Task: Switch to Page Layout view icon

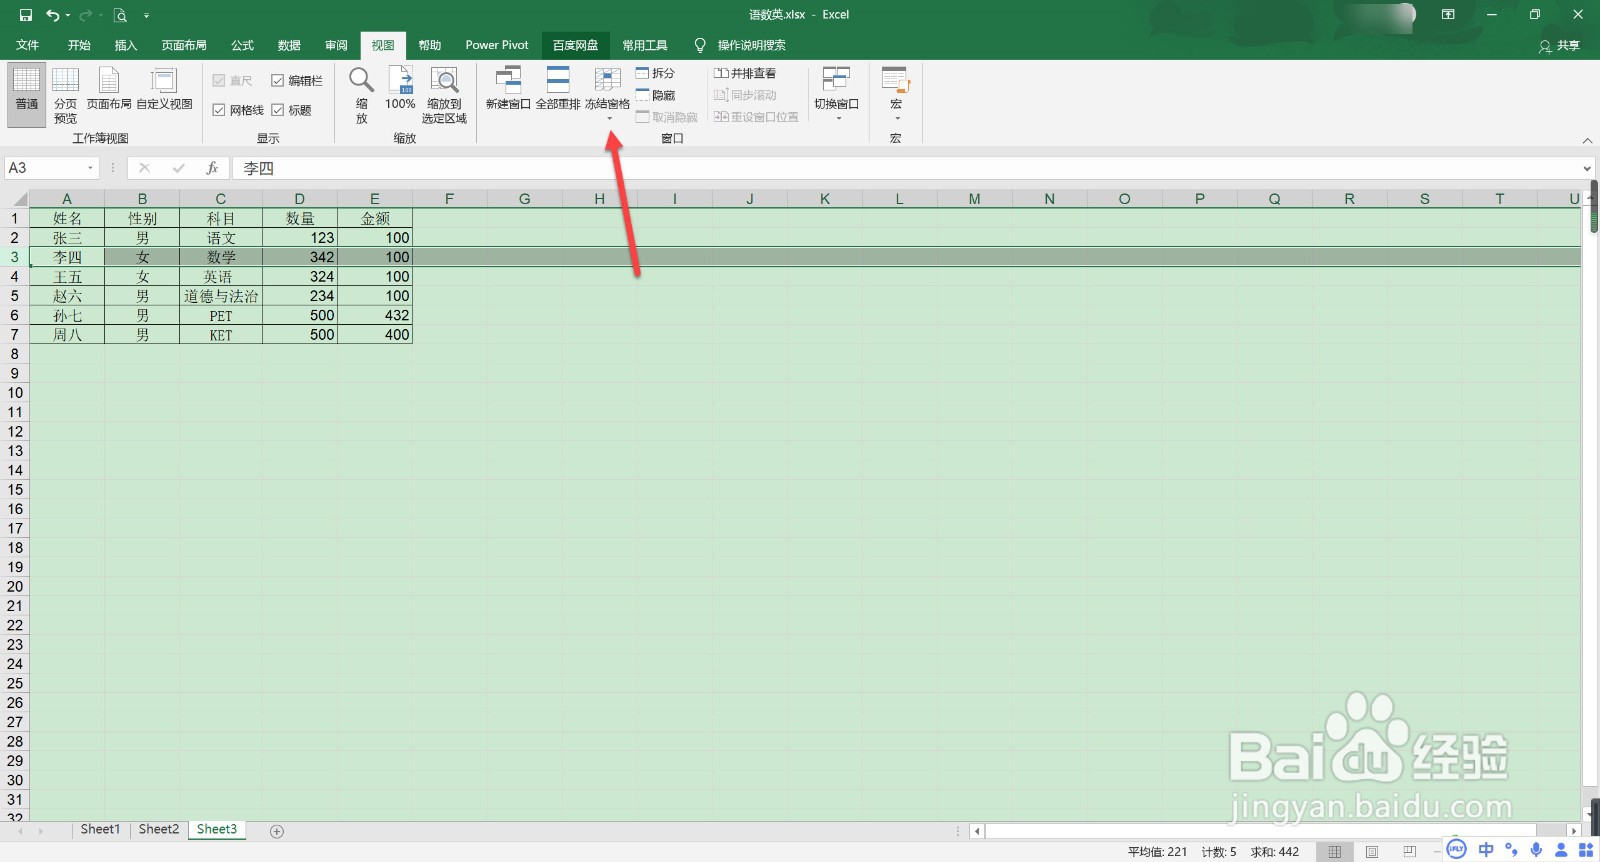Action: [109, 88]
